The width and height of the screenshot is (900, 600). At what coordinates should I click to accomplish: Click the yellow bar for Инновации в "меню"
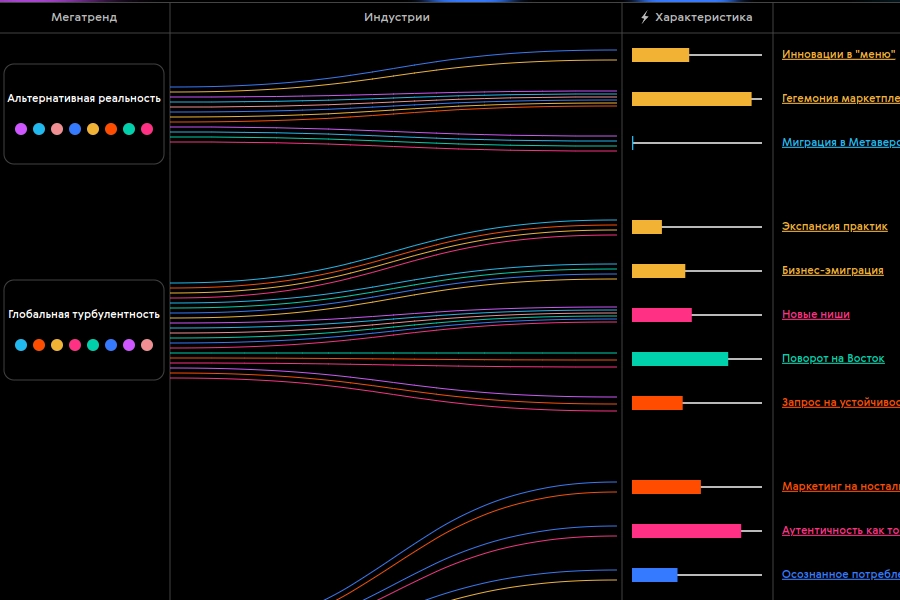(x=660, y=55)
